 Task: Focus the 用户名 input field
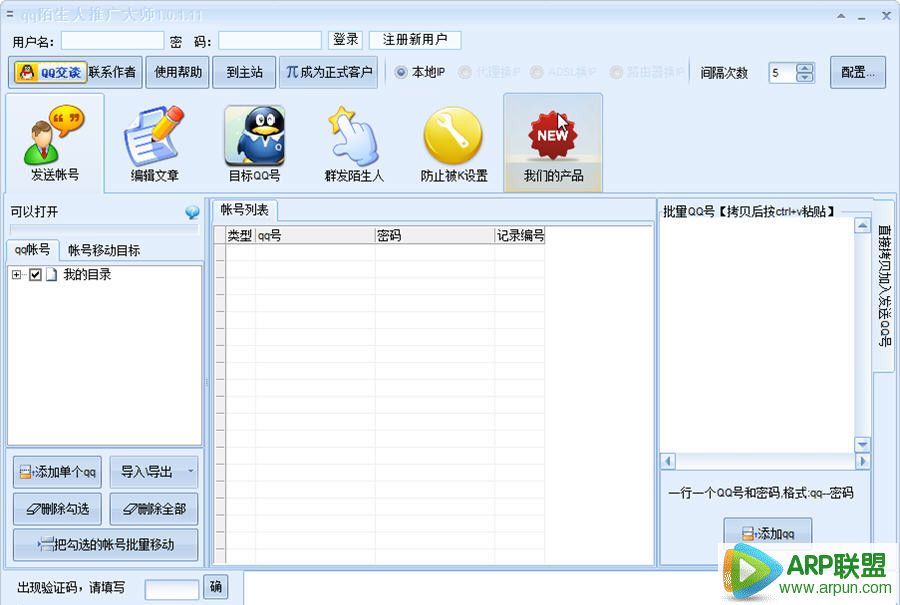click(112, 40)
